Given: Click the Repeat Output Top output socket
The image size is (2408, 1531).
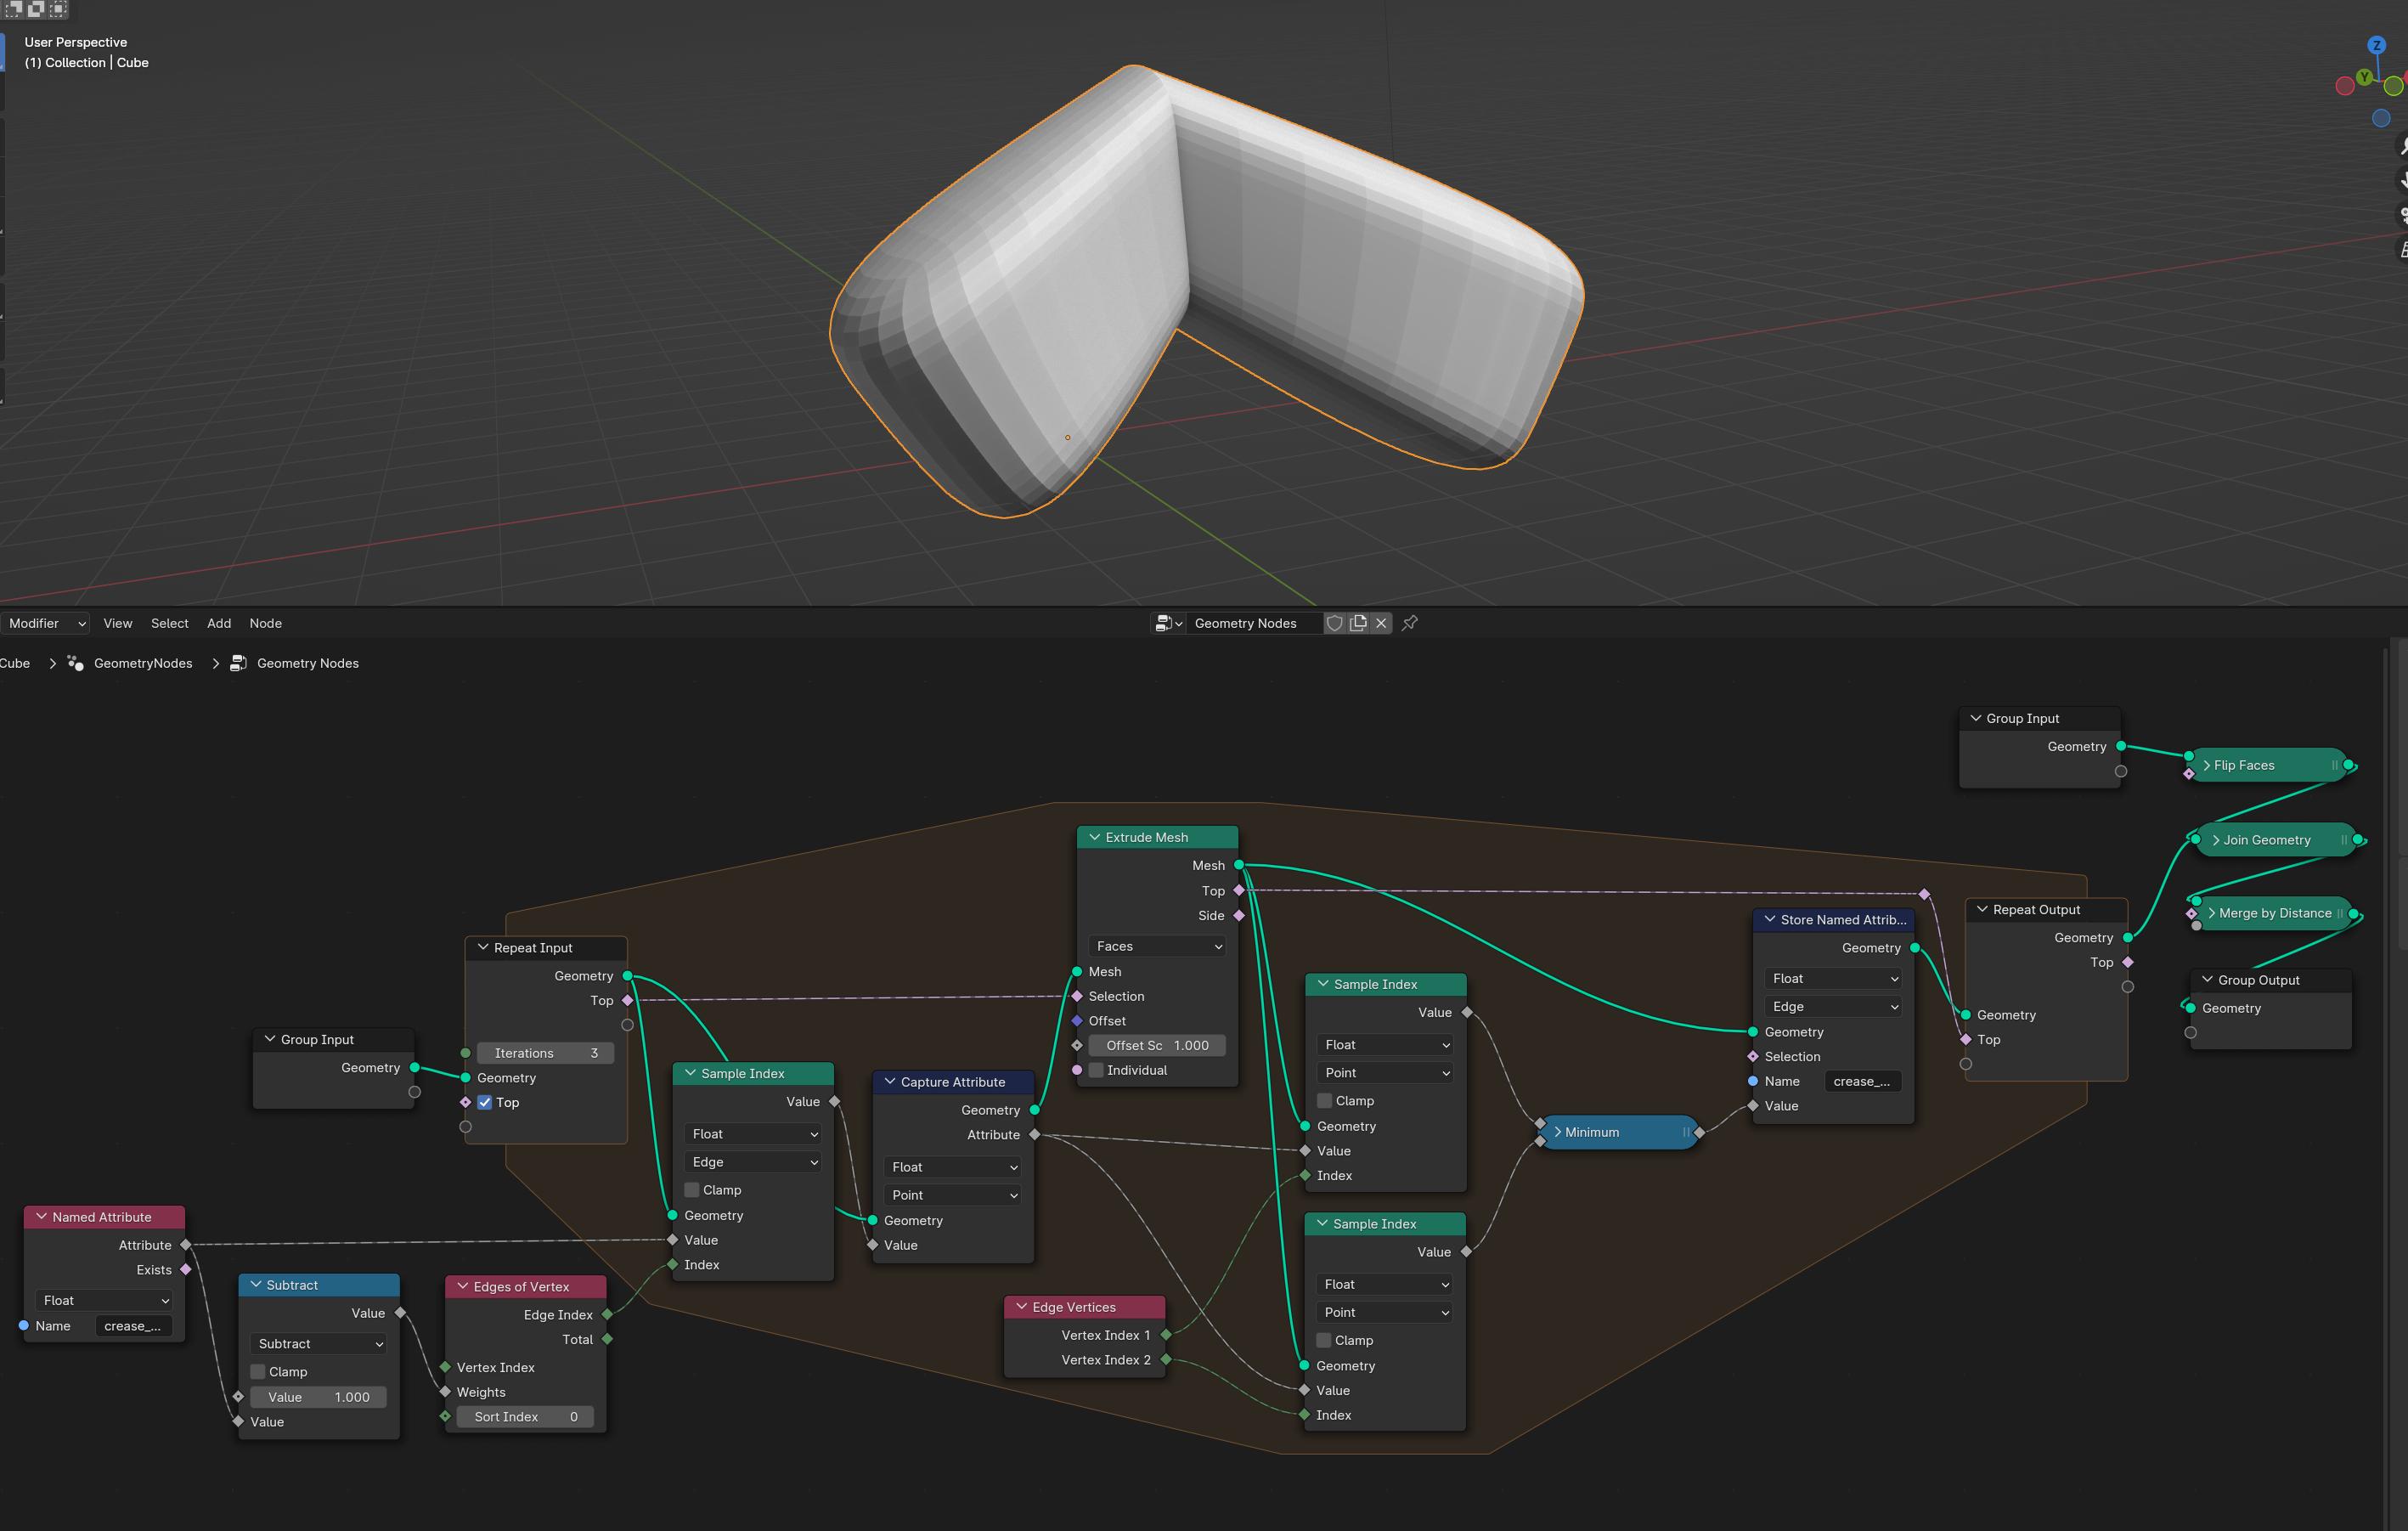Looking at the screenshot, I should point(2128,962).
